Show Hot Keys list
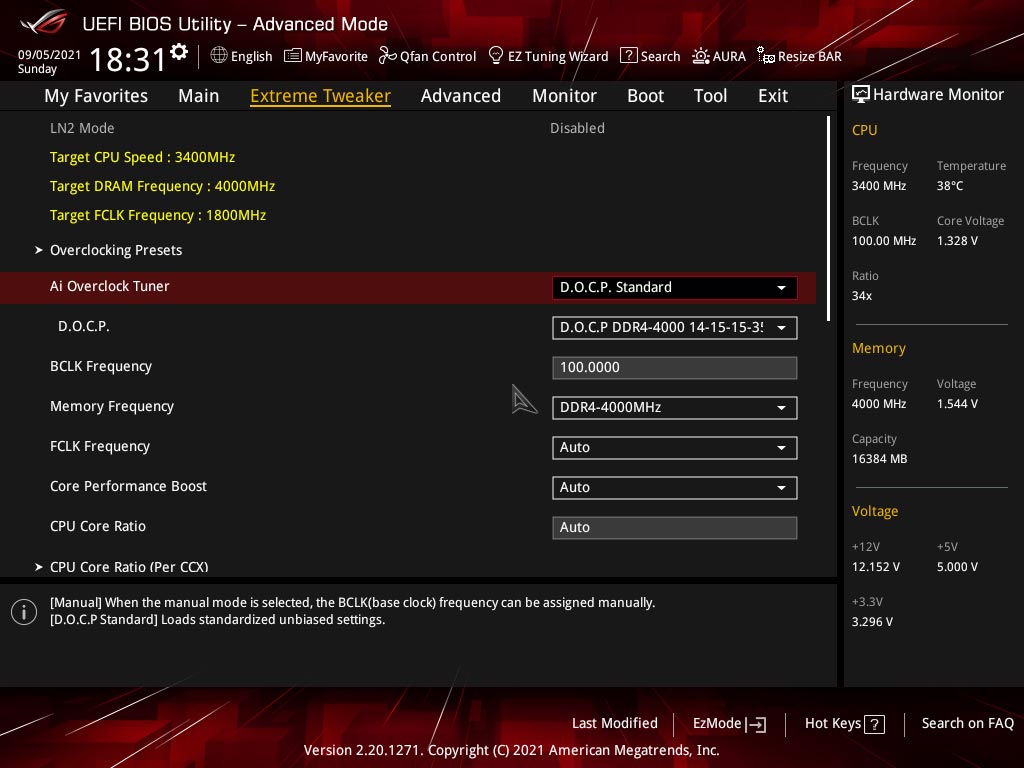The image size is (1024, 768). pos(844,724)
